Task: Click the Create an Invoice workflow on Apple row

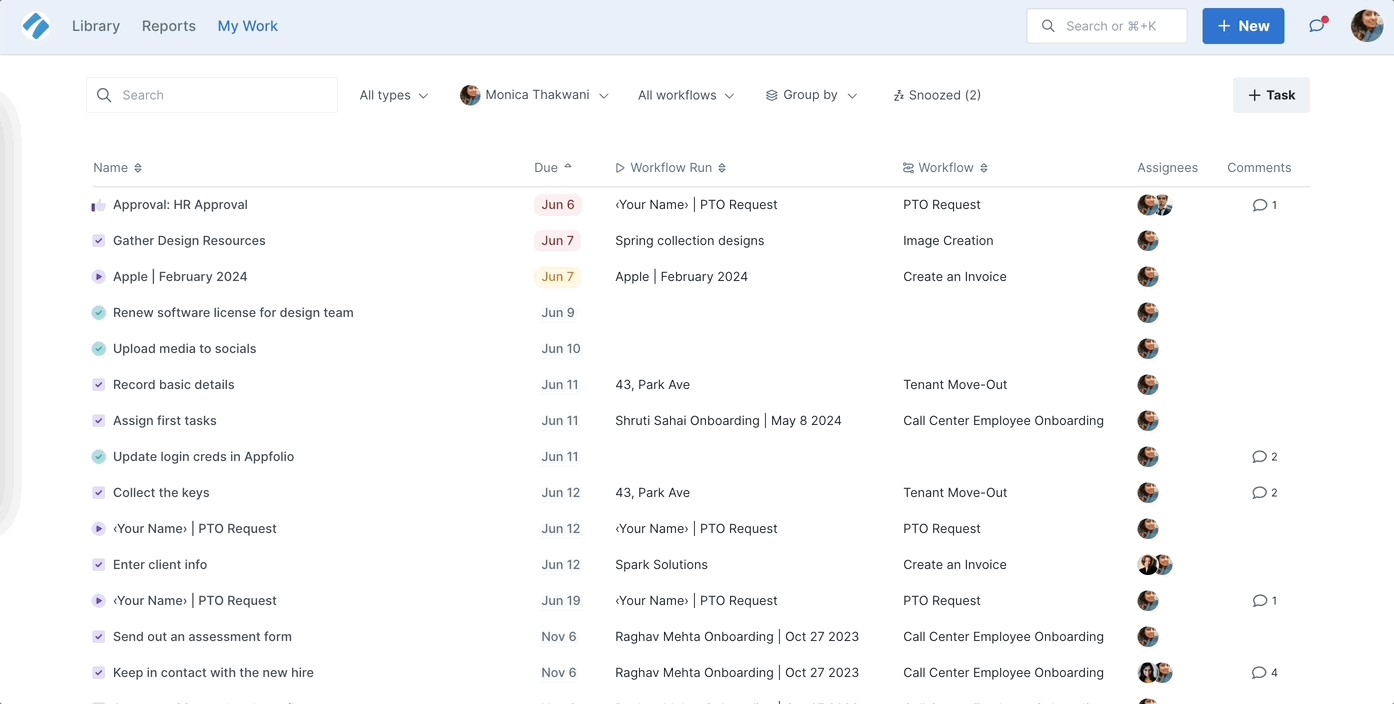Action: click(955, 277)
